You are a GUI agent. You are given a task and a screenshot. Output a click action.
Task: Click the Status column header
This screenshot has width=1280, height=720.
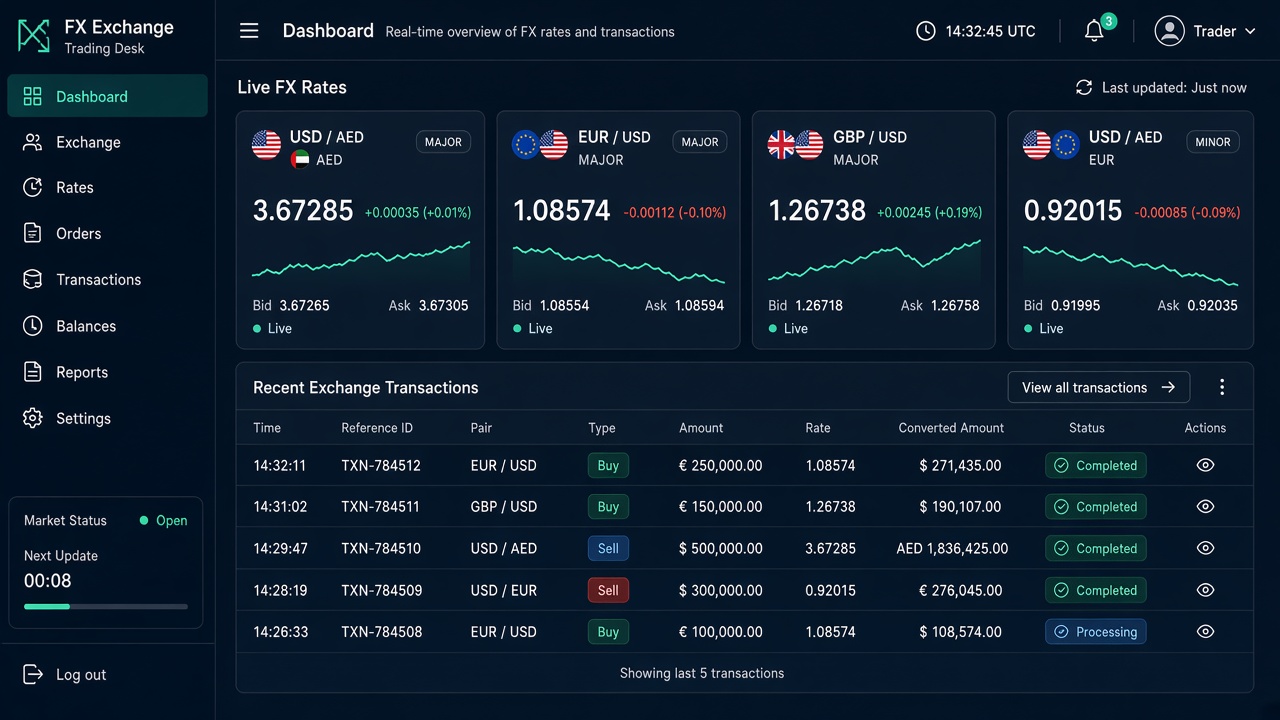1086,428
